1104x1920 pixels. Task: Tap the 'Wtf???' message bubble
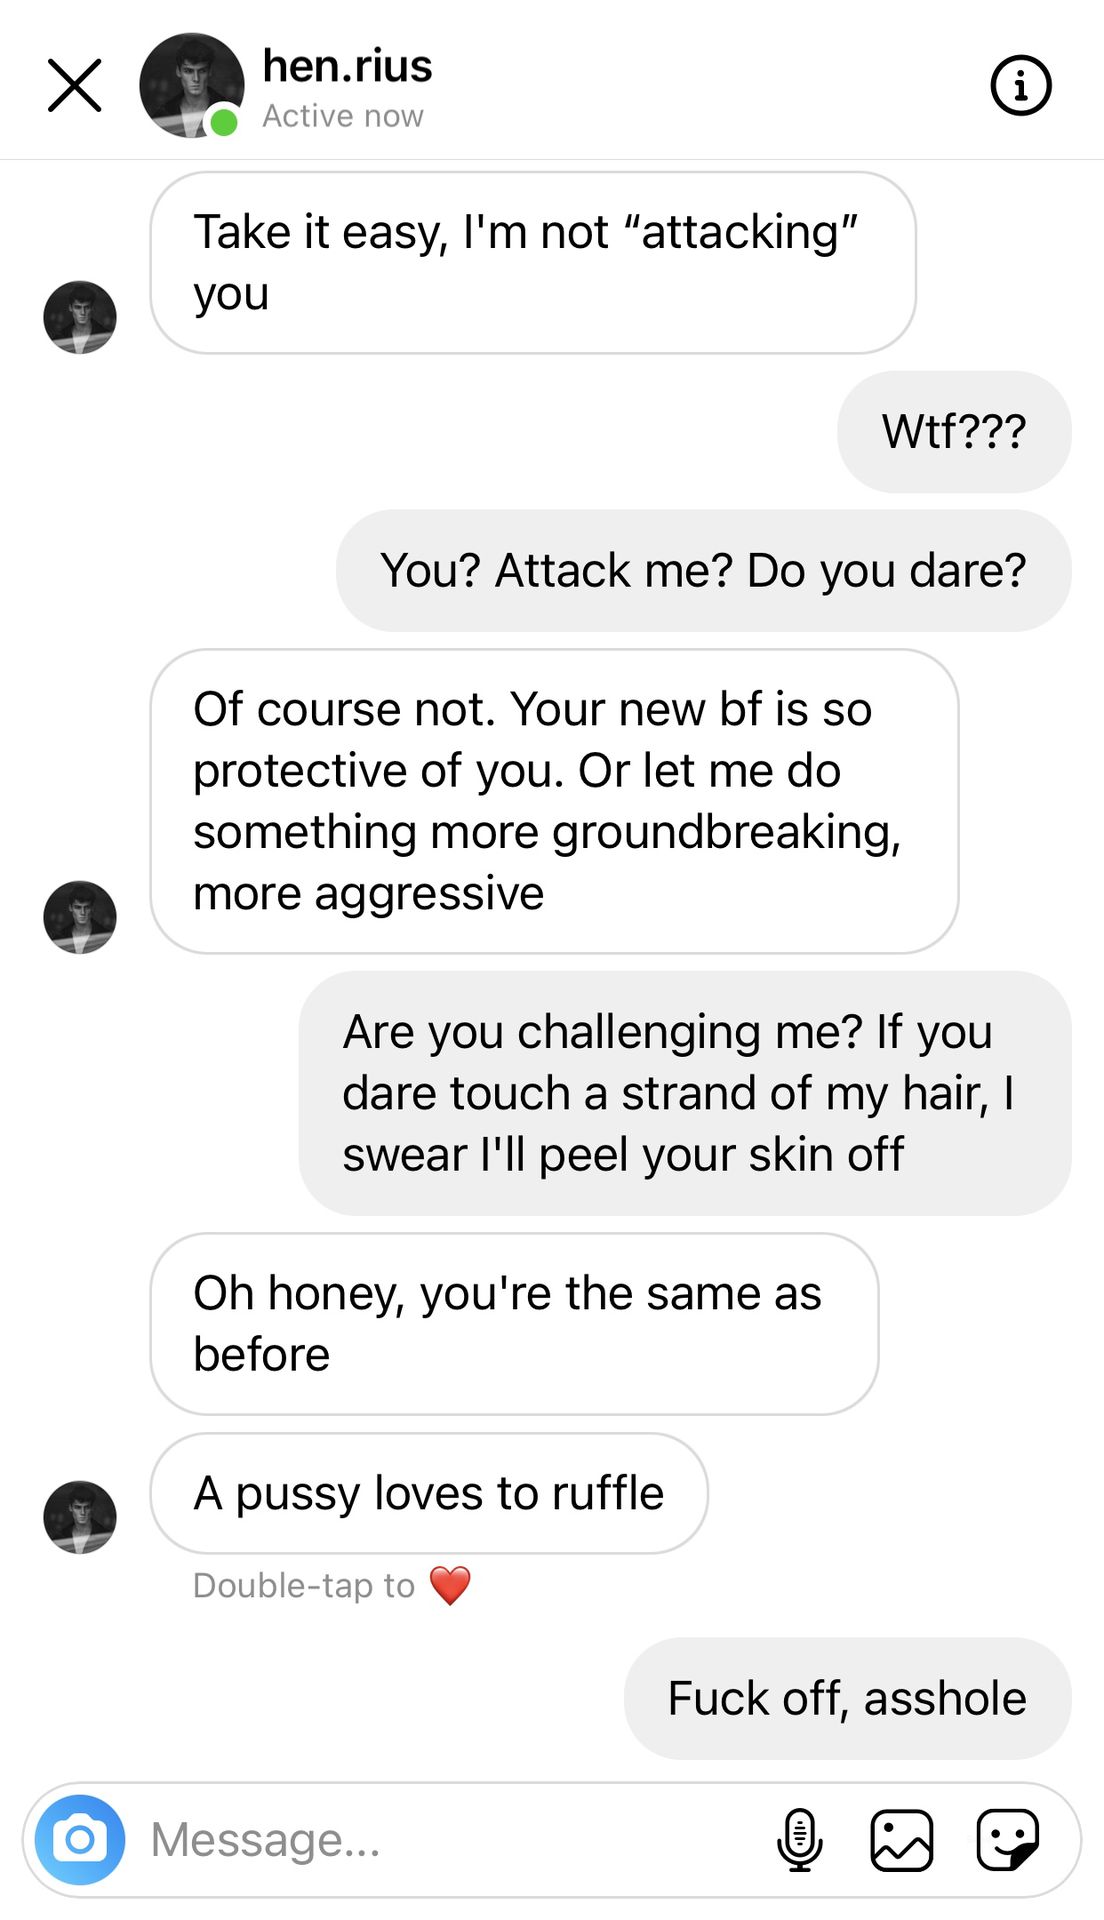[954, 432]
